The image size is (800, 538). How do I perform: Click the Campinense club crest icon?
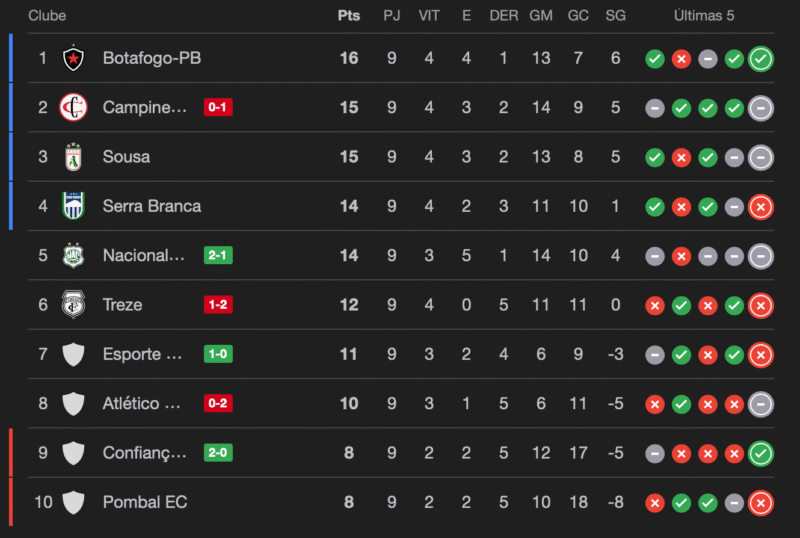(x=72, y=107)
